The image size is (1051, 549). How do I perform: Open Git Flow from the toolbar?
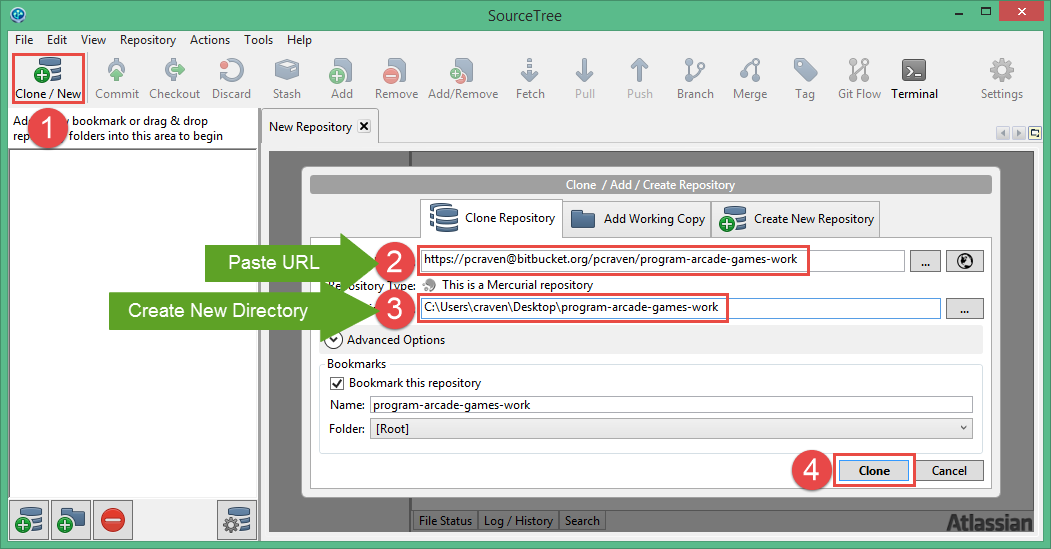point(859,78)
